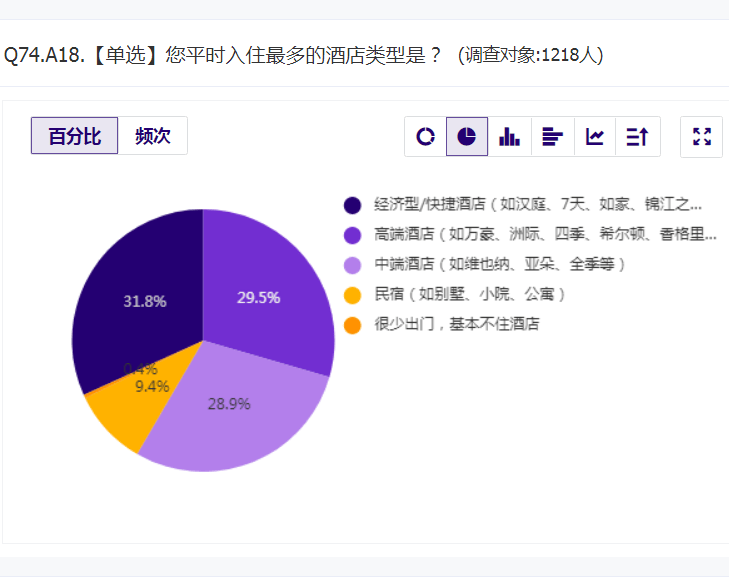Viewport: 729px width, 586px height.
Task: Click the 民宿 legend label
Action: tap(471, 295)
